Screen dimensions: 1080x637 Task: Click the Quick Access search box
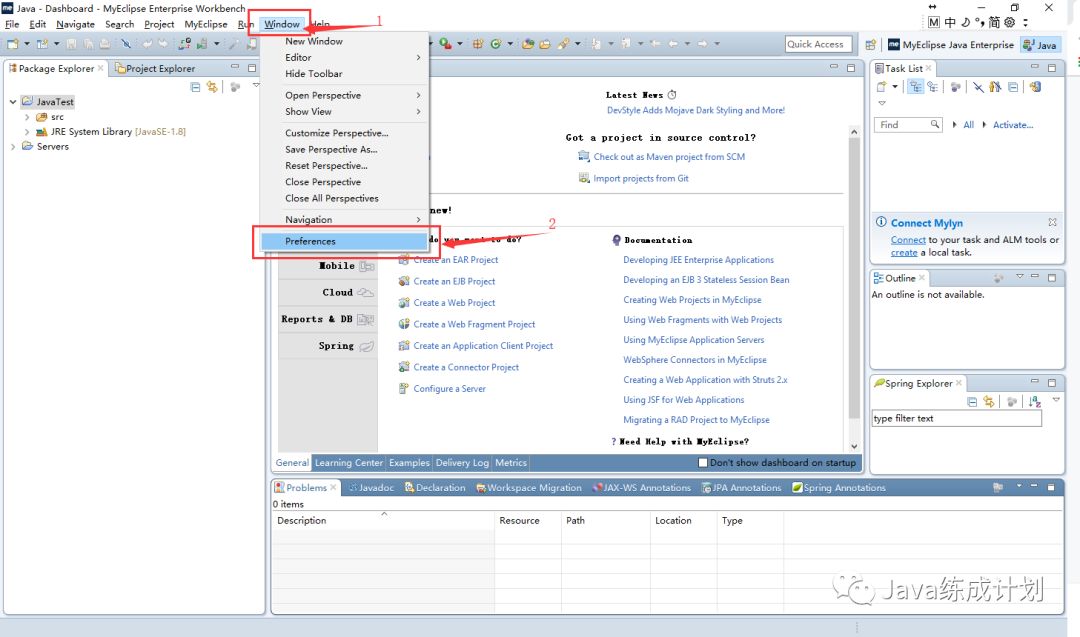click(x=818, y=44)
